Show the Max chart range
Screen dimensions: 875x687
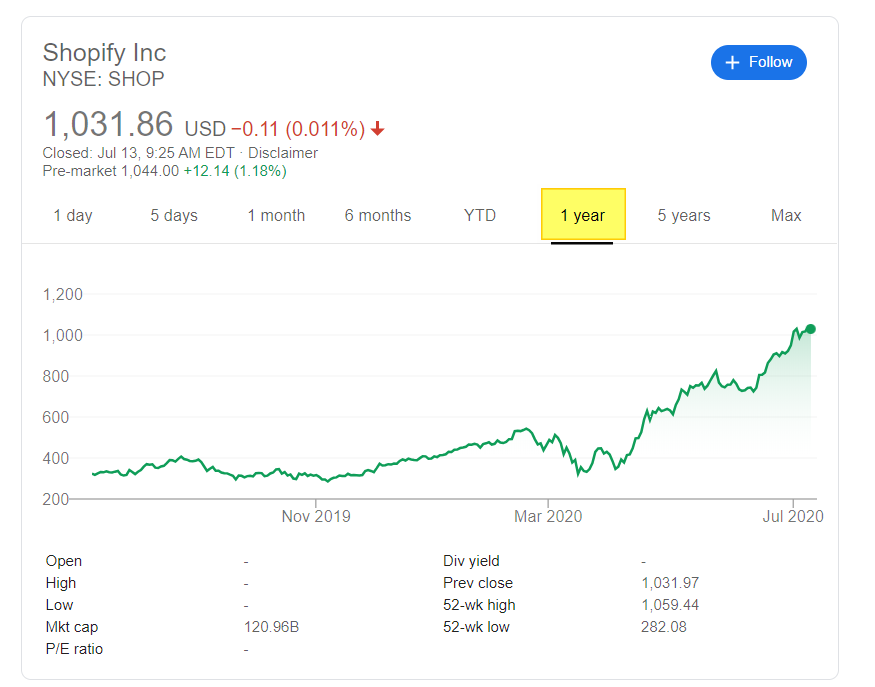[x=786, y=215]
